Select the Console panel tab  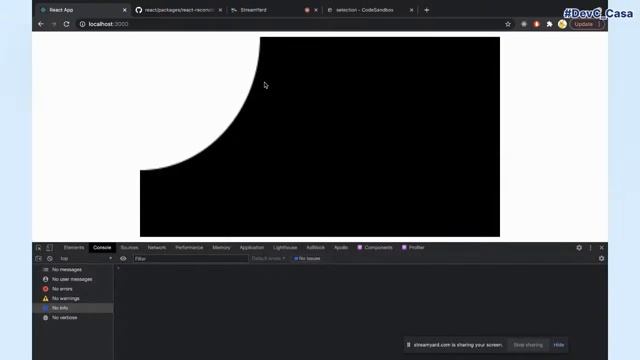point(102,248)
